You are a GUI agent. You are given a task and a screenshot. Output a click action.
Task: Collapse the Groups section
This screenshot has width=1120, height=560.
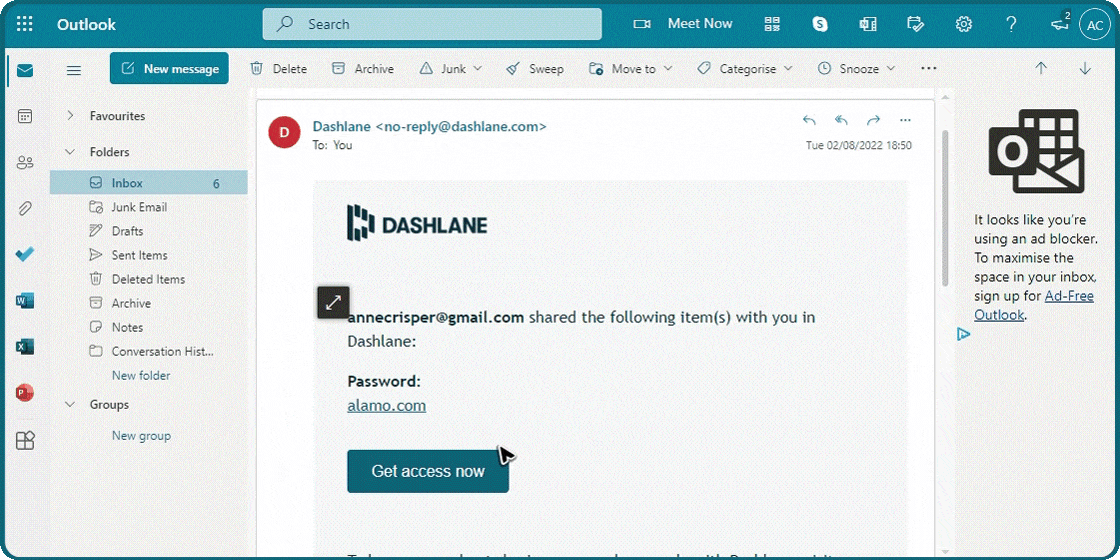(70, 404)
